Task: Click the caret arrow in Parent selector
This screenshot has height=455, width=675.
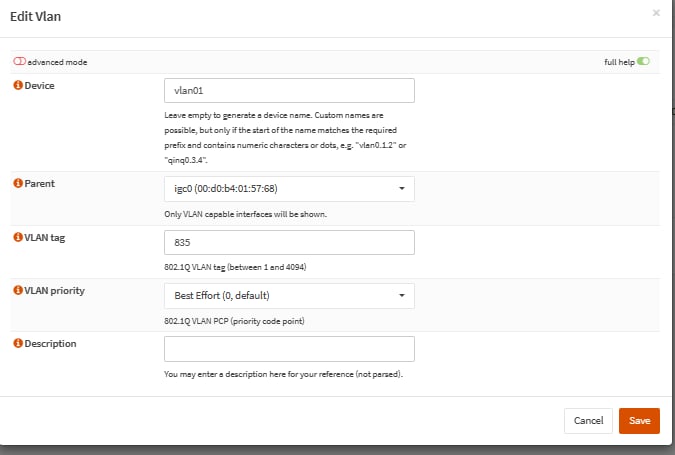Action: [x=402, y=189]
